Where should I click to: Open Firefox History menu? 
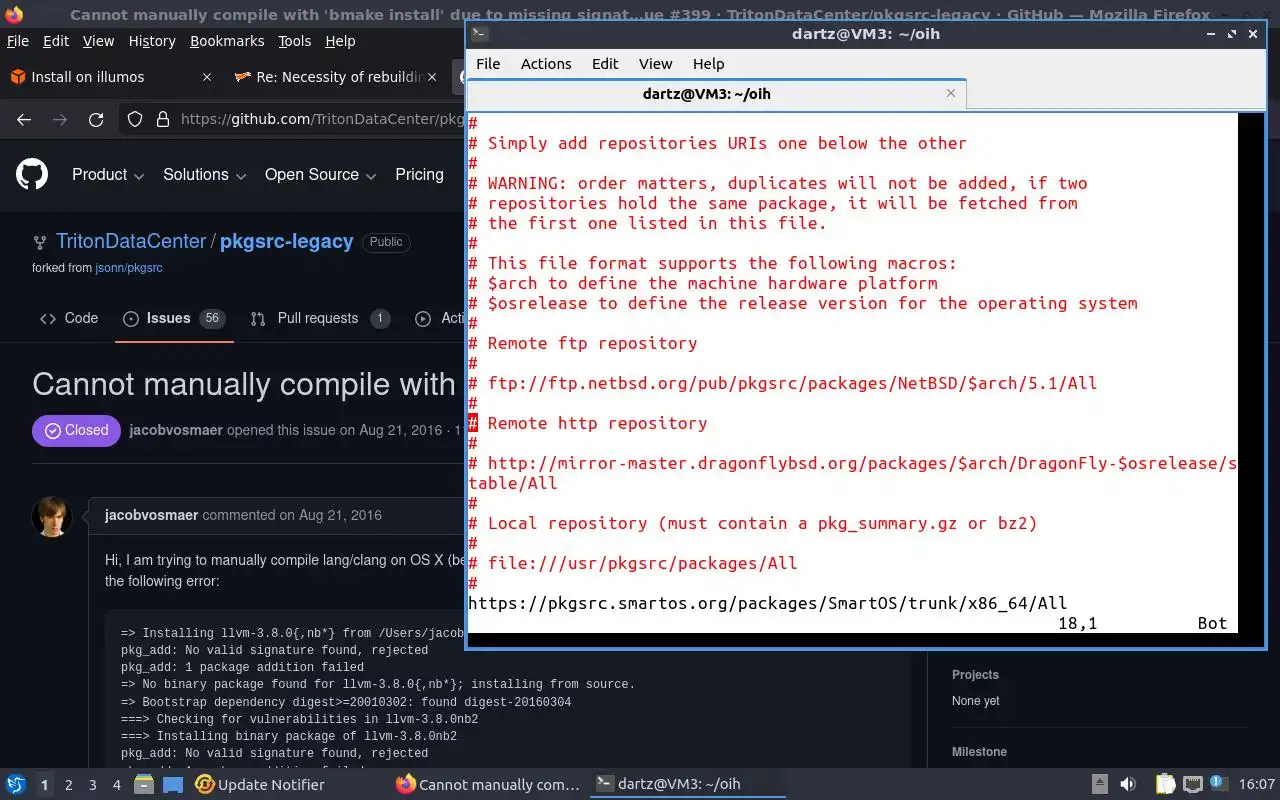152,41
